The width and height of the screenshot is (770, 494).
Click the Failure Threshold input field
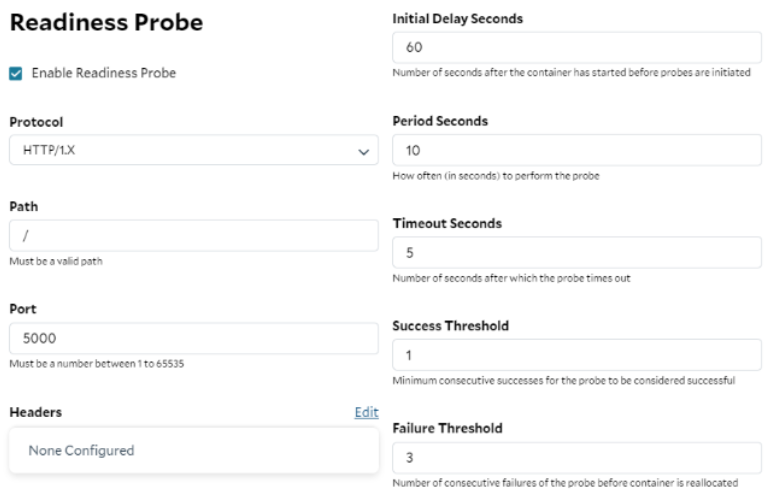tap(577, 458)
